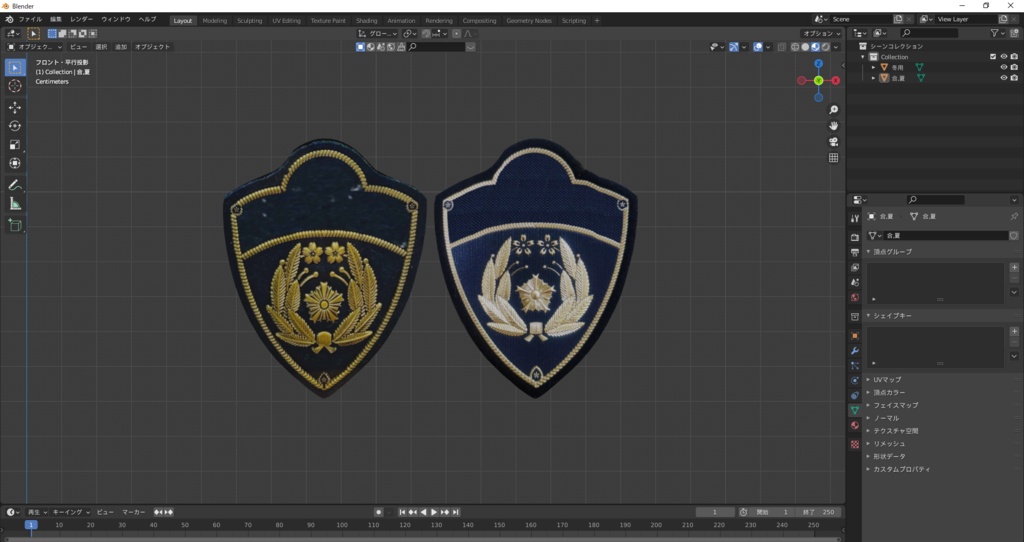Disable rendering of 冬用 via camera icon

tap(1014, 67)
